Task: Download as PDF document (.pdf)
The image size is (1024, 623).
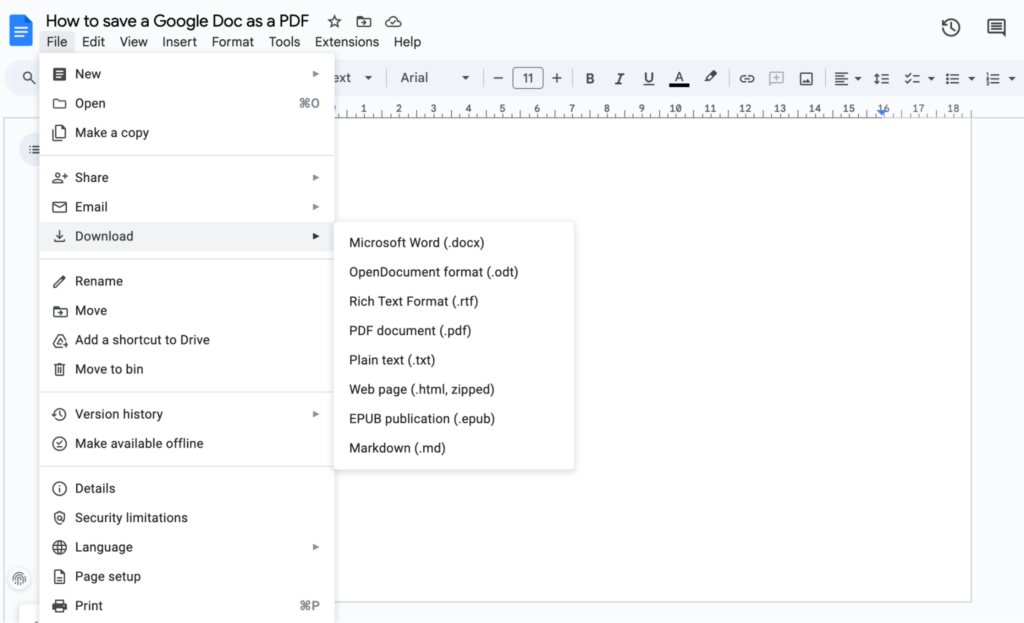Action: [454, 331]
